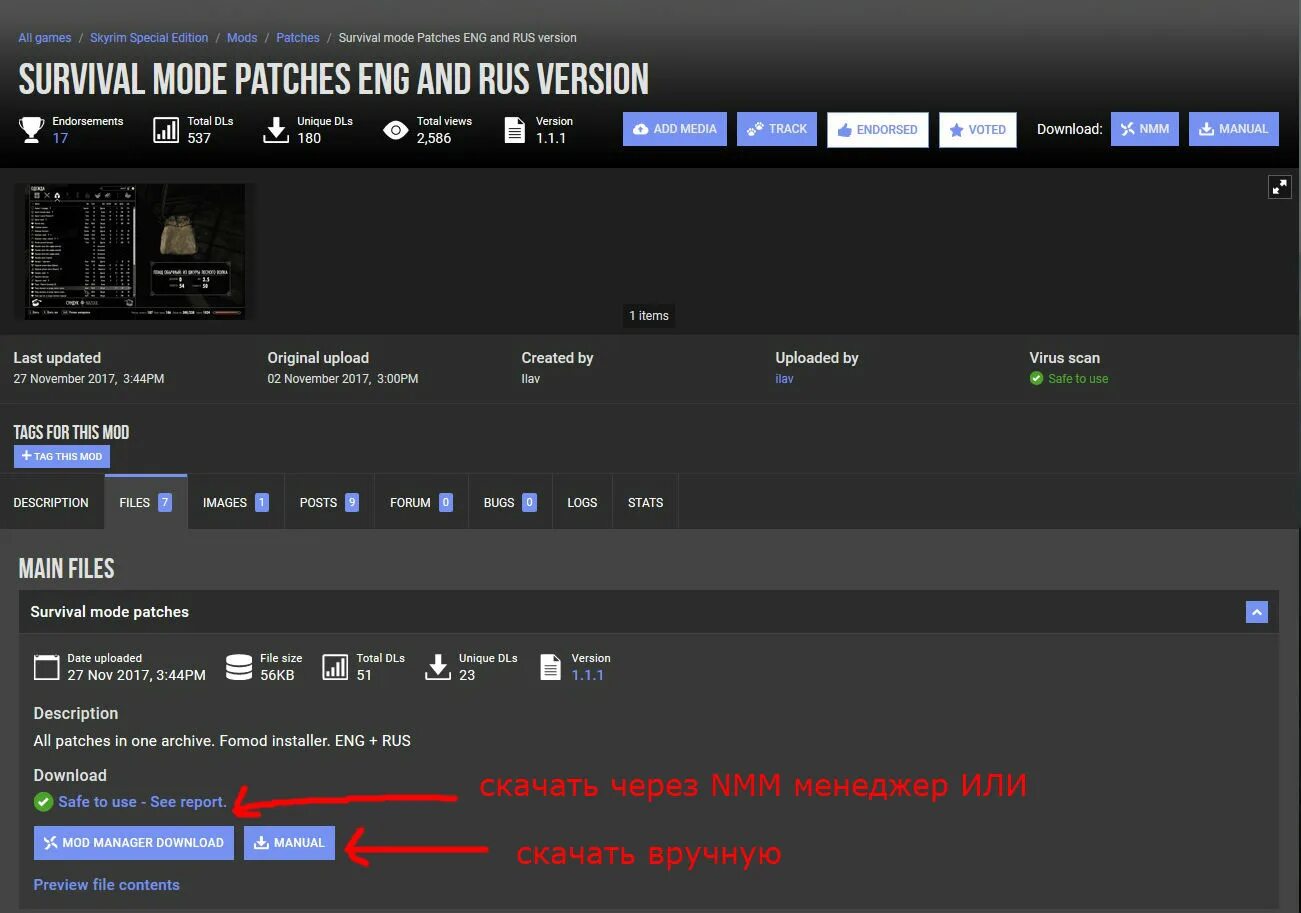Open Safe to use - See report link
Viewport: 1301px width, 913px height.
(142, 802)
